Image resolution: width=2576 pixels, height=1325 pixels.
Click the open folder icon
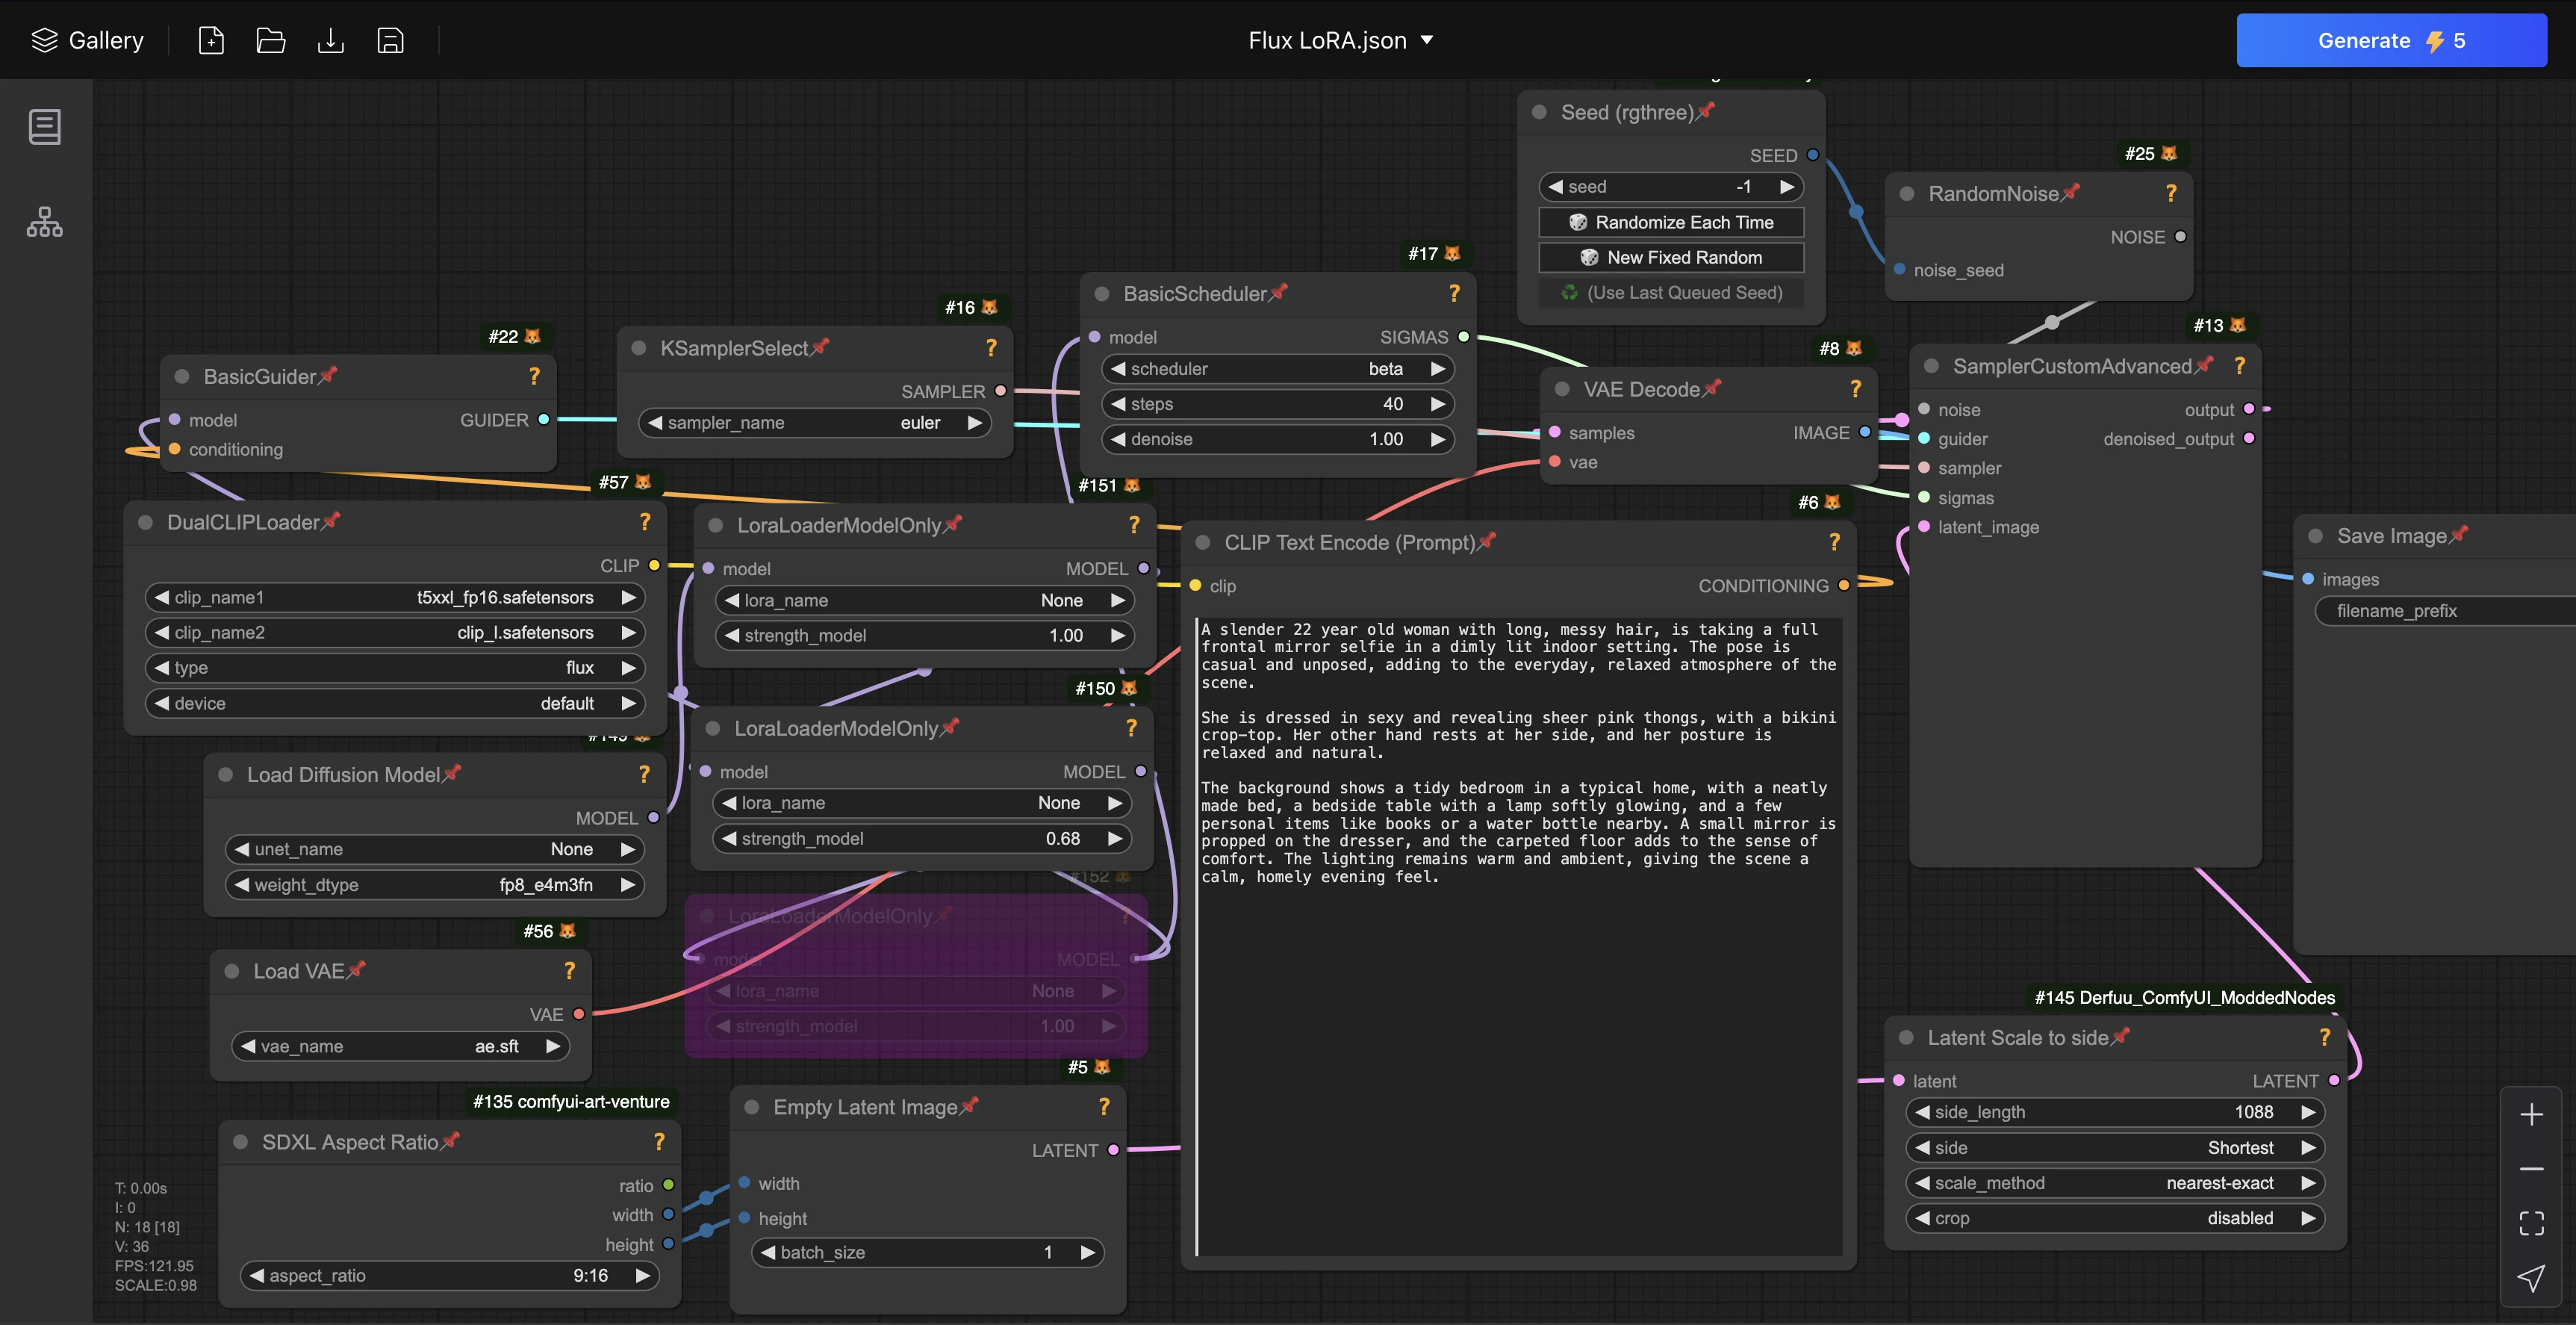270,40
